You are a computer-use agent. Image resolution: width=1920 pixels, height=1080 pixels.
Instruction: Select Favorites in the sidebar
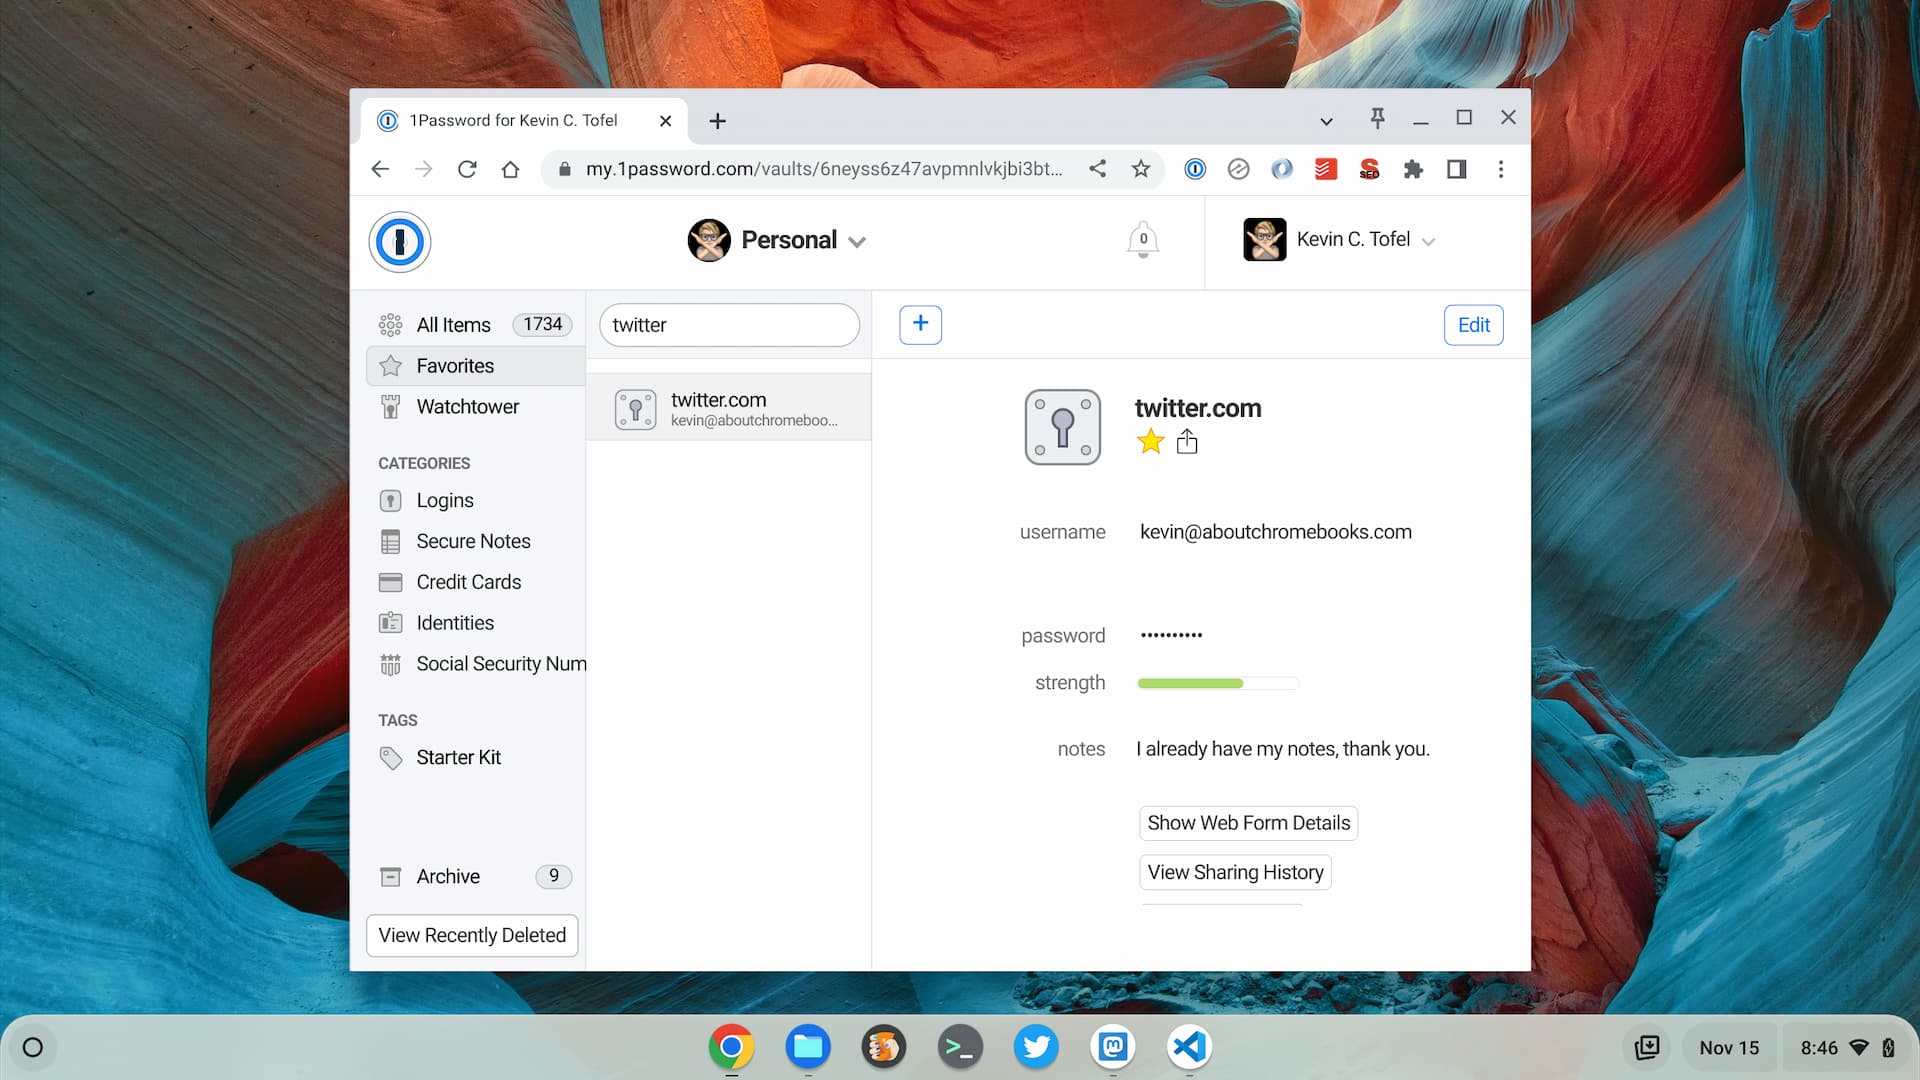[475, 366]
